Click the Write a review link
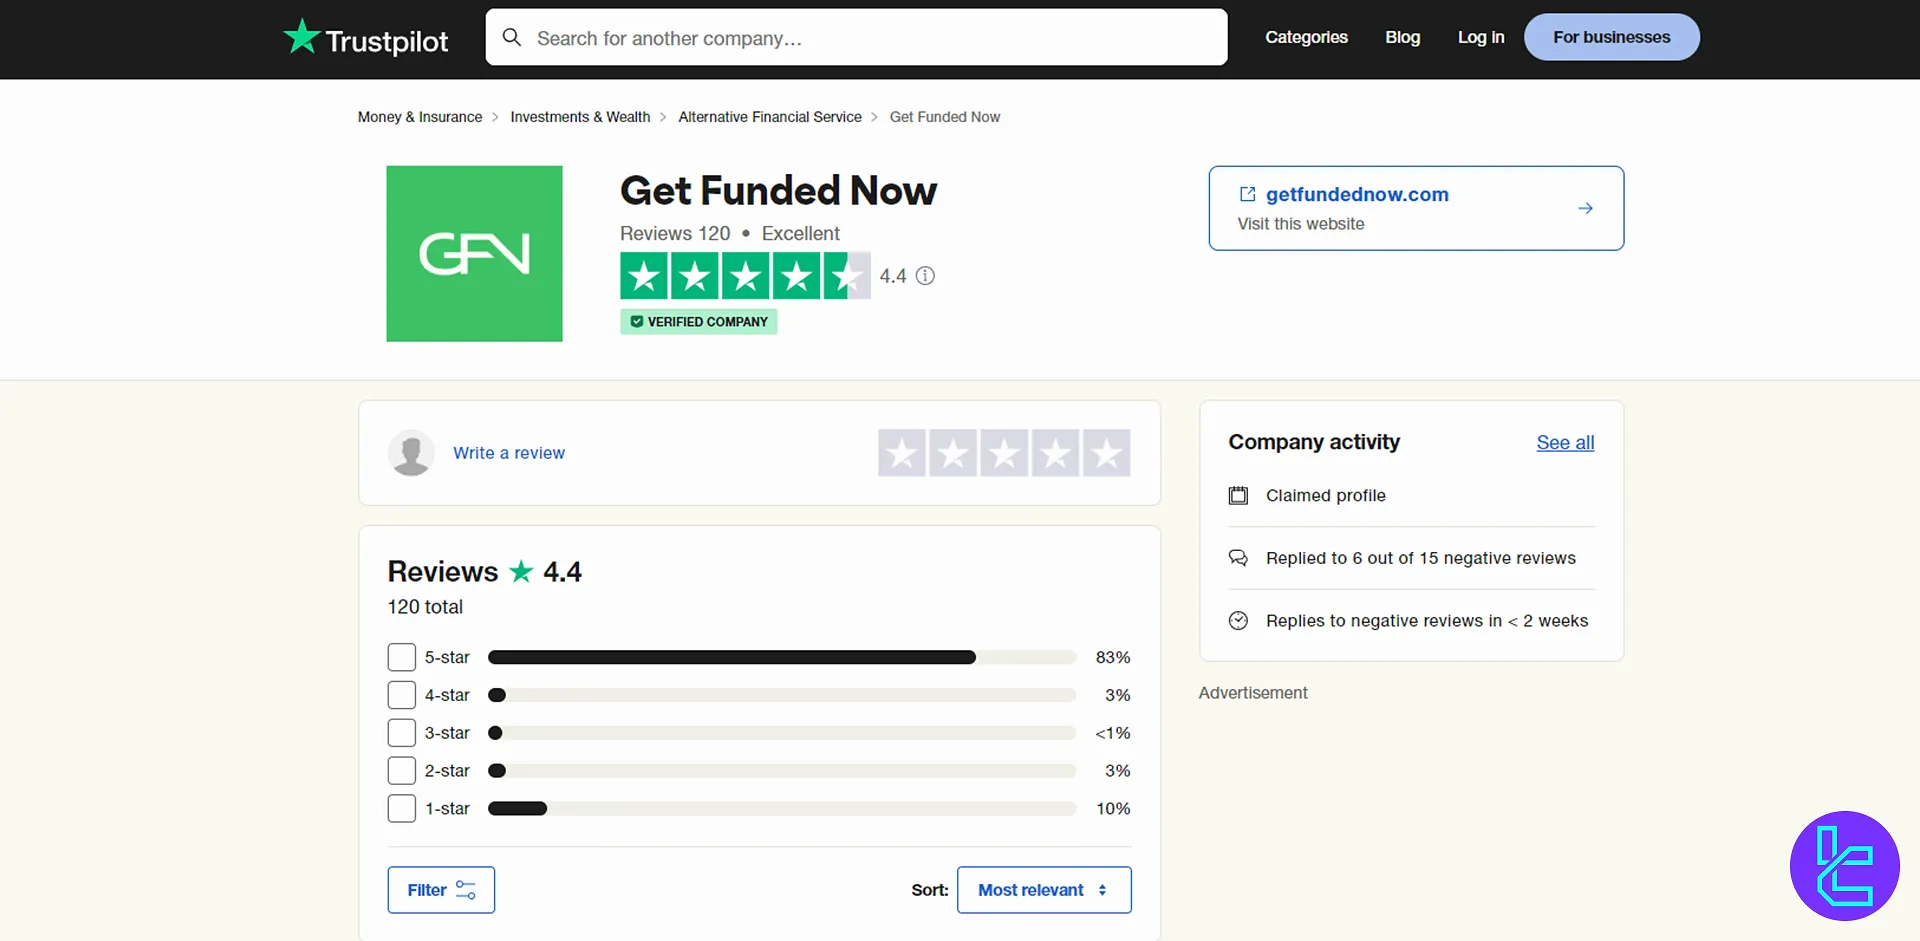The height and width of the screenshot is (941, 1920). 509,453
